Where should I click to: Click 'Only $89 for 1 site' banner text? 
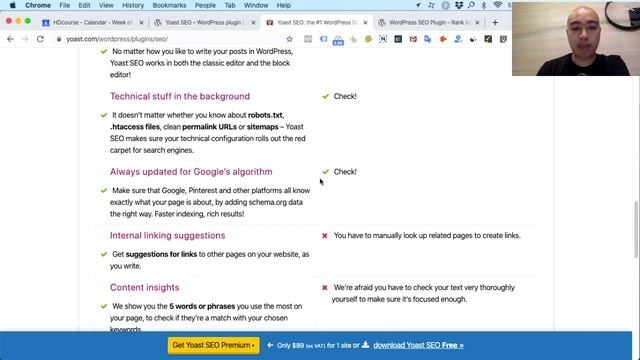point(314,345)
